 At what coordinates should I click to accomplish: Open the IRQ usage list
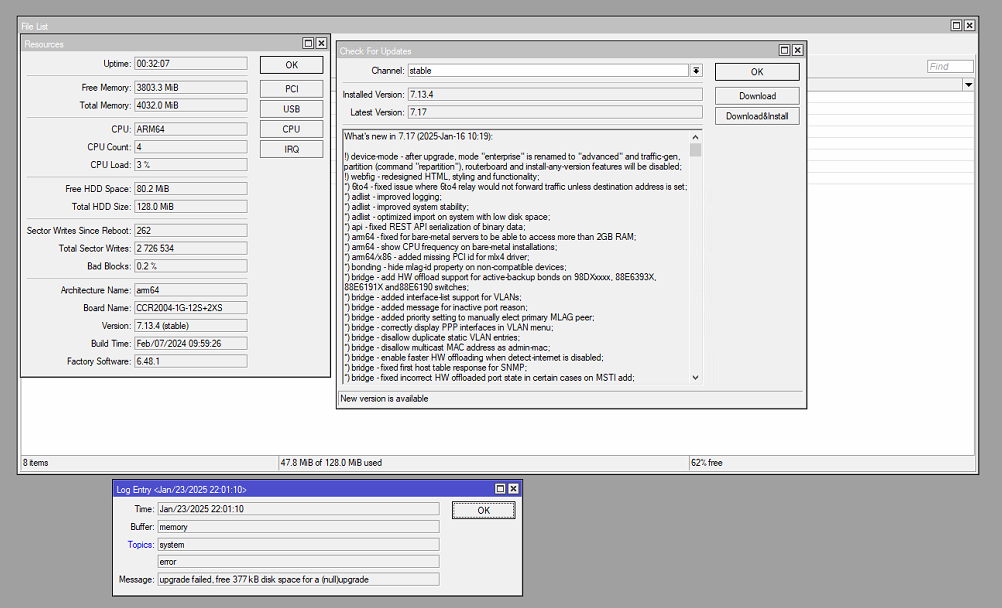(291, 148)
